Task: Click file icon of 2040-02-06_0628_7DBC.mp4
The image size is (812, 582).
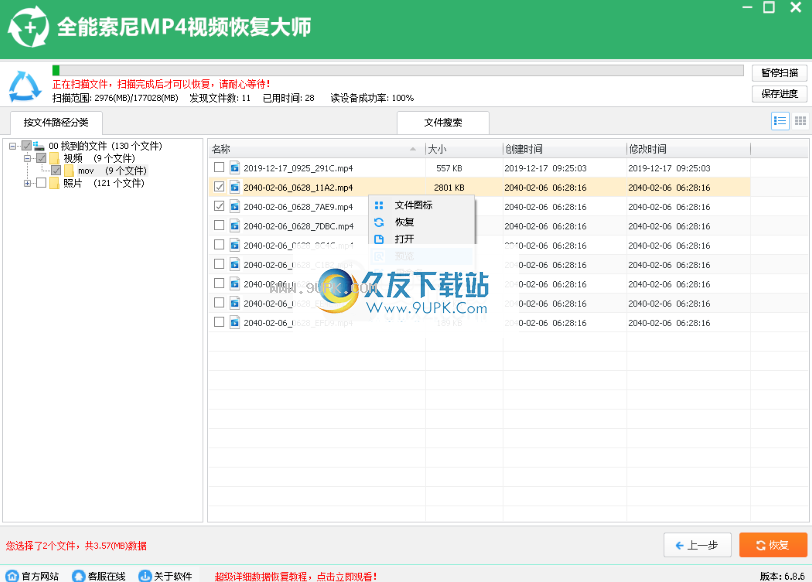Action: (235, 226)
